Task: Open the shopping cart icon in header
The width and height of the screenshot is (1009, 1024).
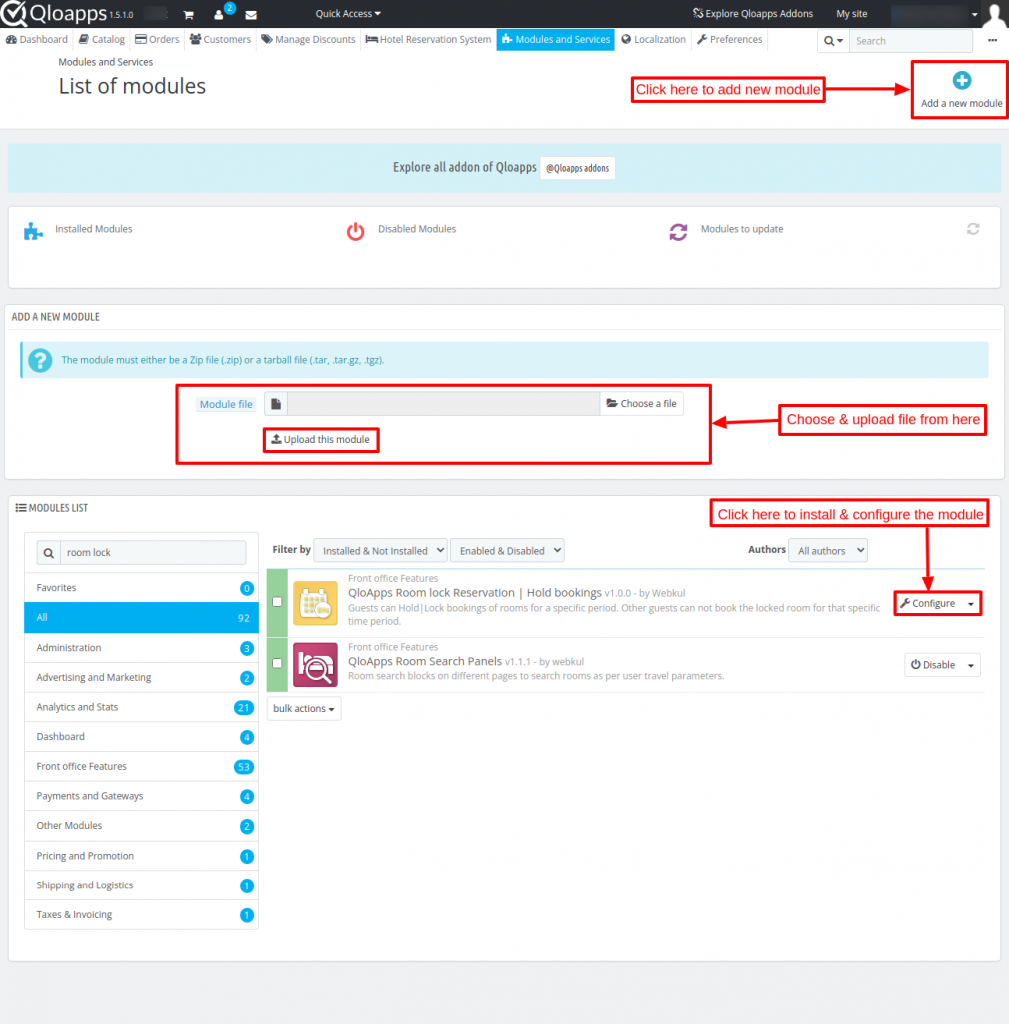Action: 189,14
